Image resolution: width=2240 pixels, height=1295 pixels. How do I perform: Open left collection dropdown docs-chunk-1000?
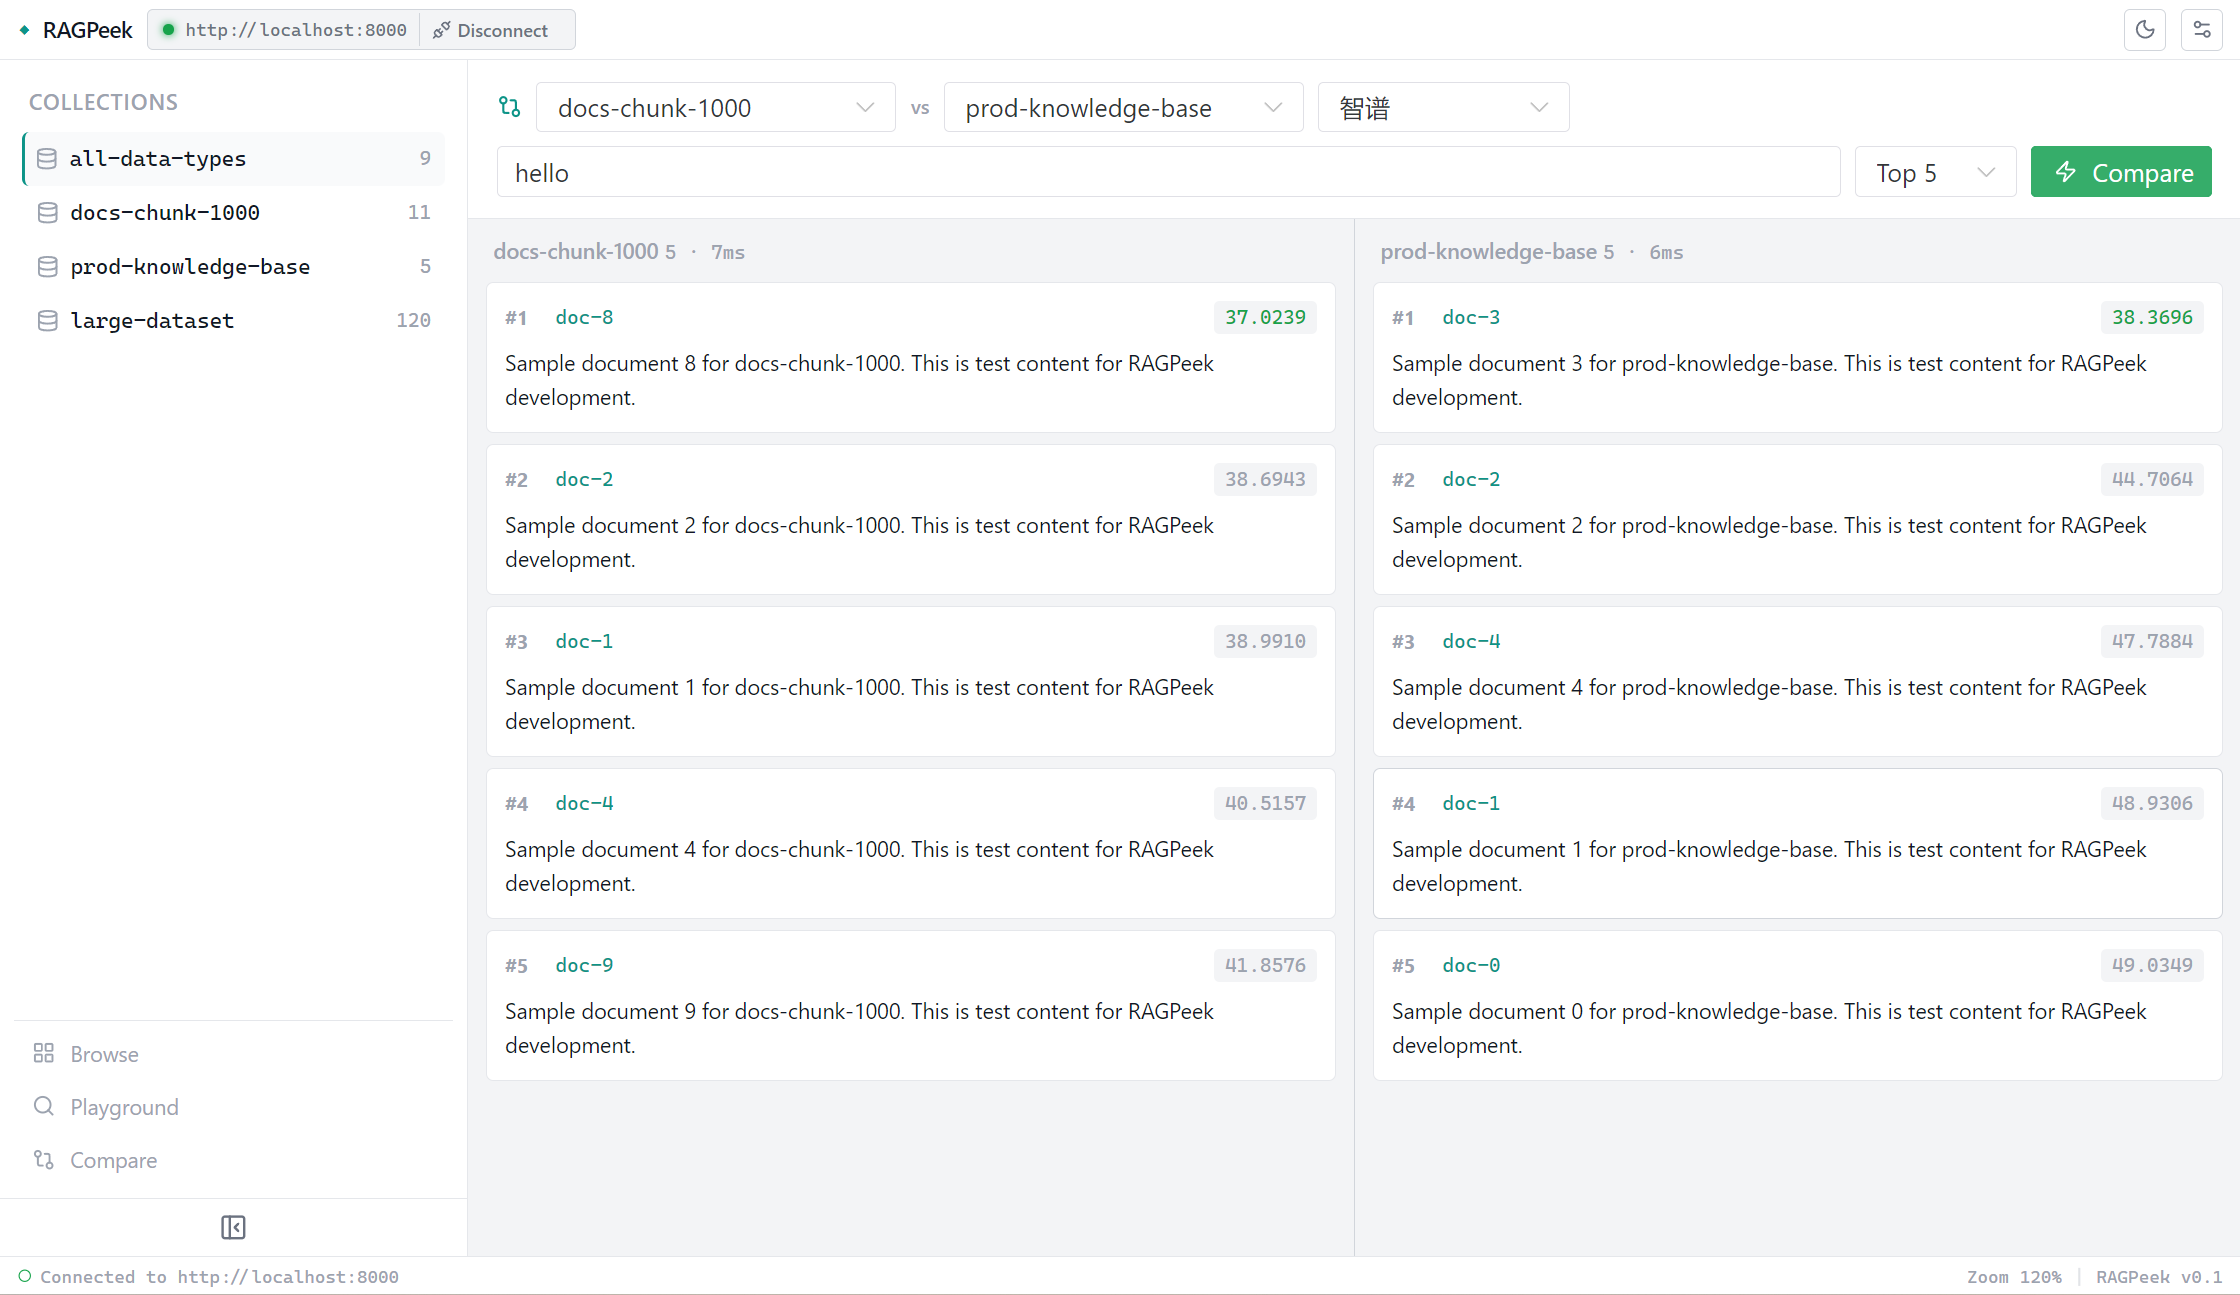pyautogui.click(x=716, y=107)
